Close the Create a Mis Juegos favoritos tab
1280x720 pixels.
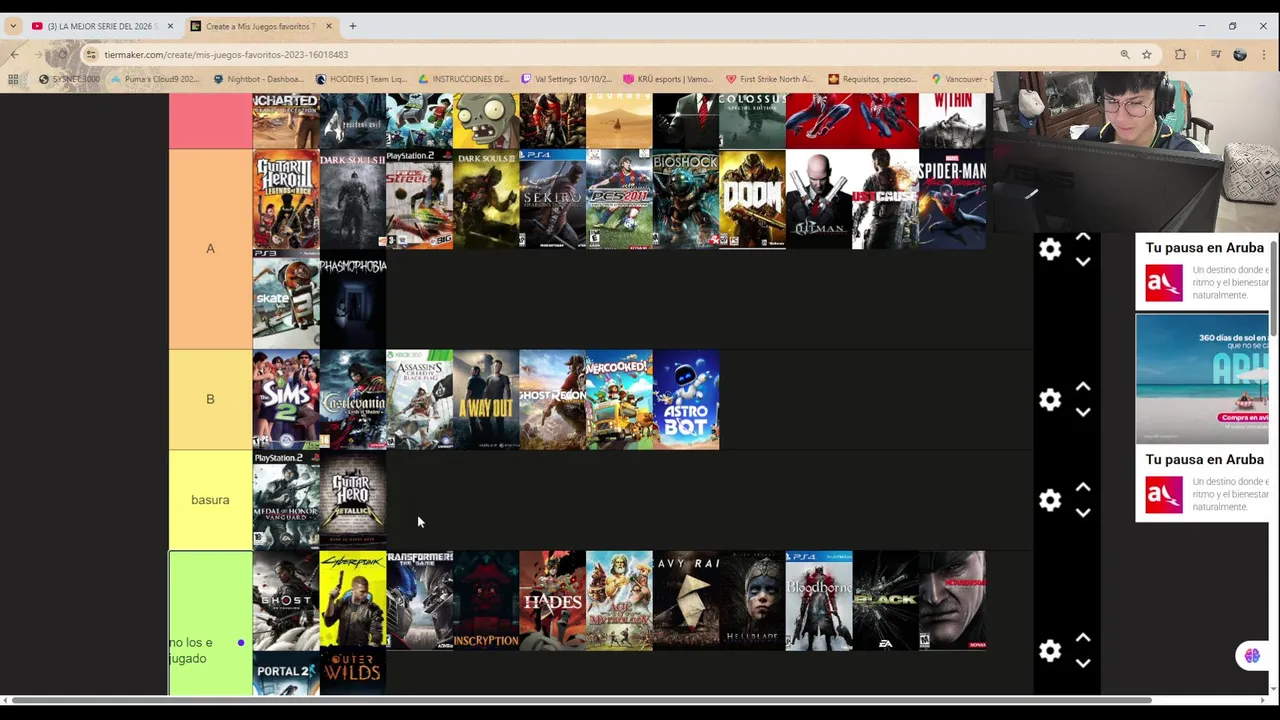pos(329,26)
